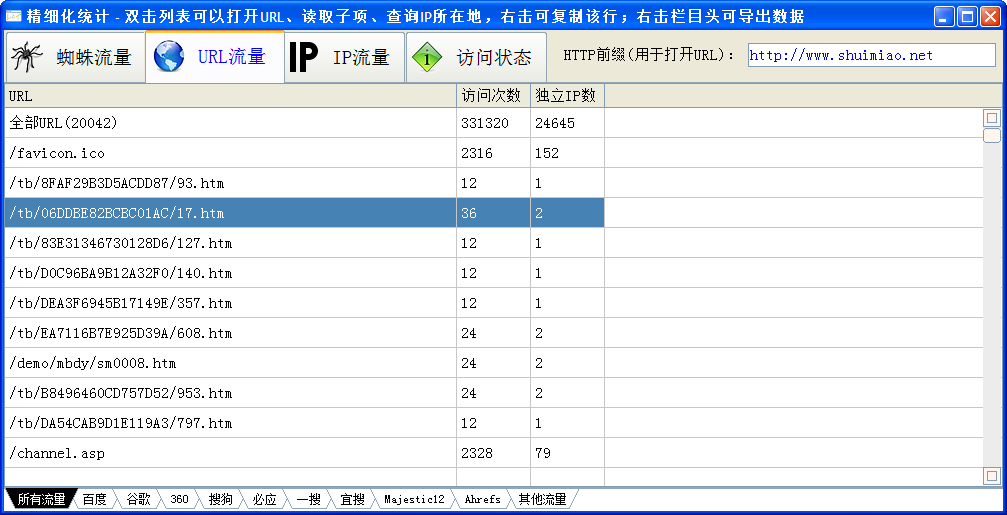Click unique IP value 79
1007x515 pixels.
(567, 453)
